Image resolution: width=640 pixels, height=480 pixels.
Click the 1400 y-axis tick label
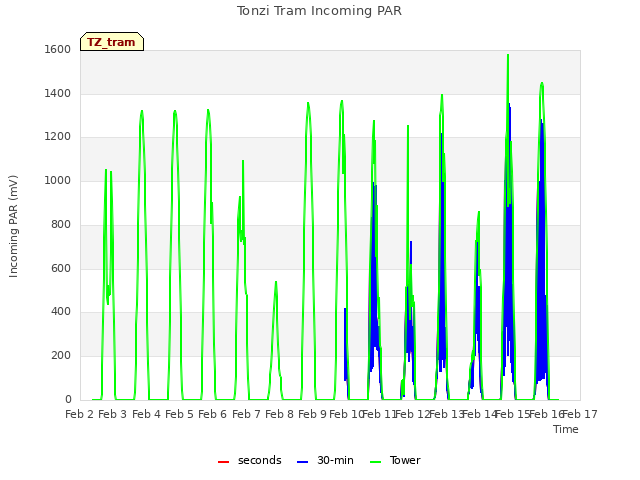(58, 93)
